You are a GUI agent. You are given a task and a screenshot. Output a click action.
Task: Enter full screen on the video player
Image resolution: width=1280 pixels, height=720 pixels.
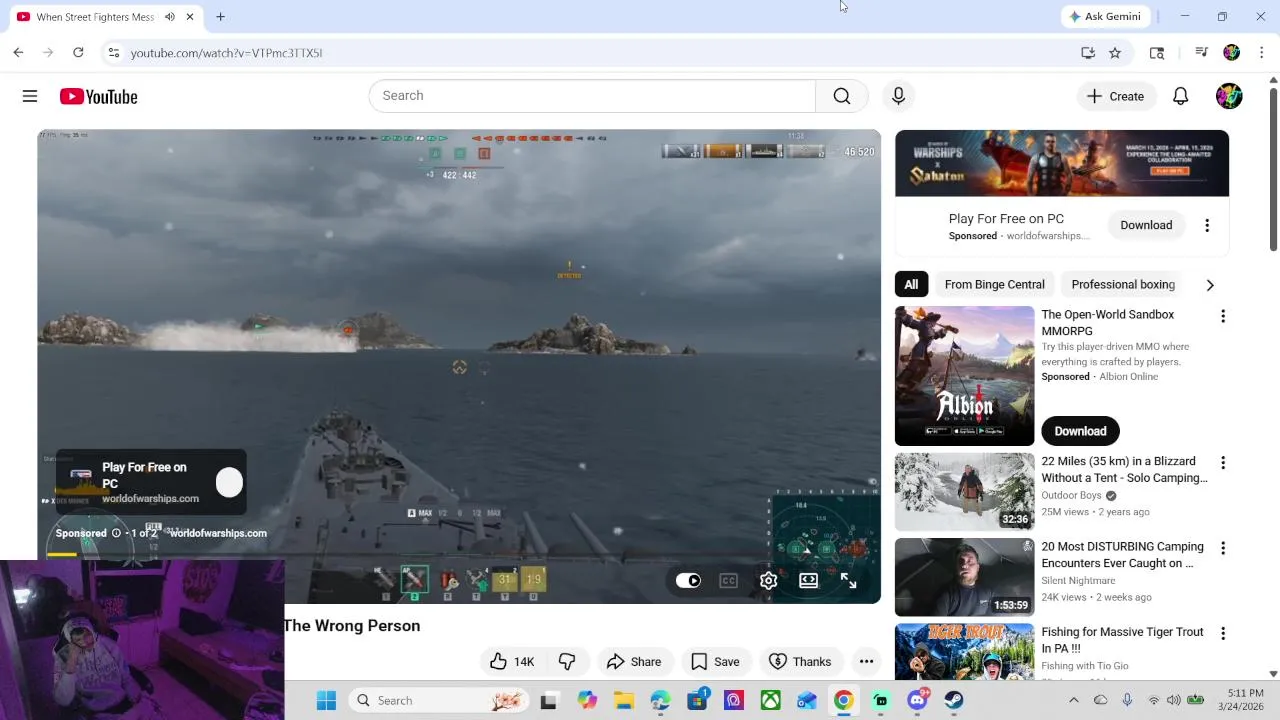(848, 580)
